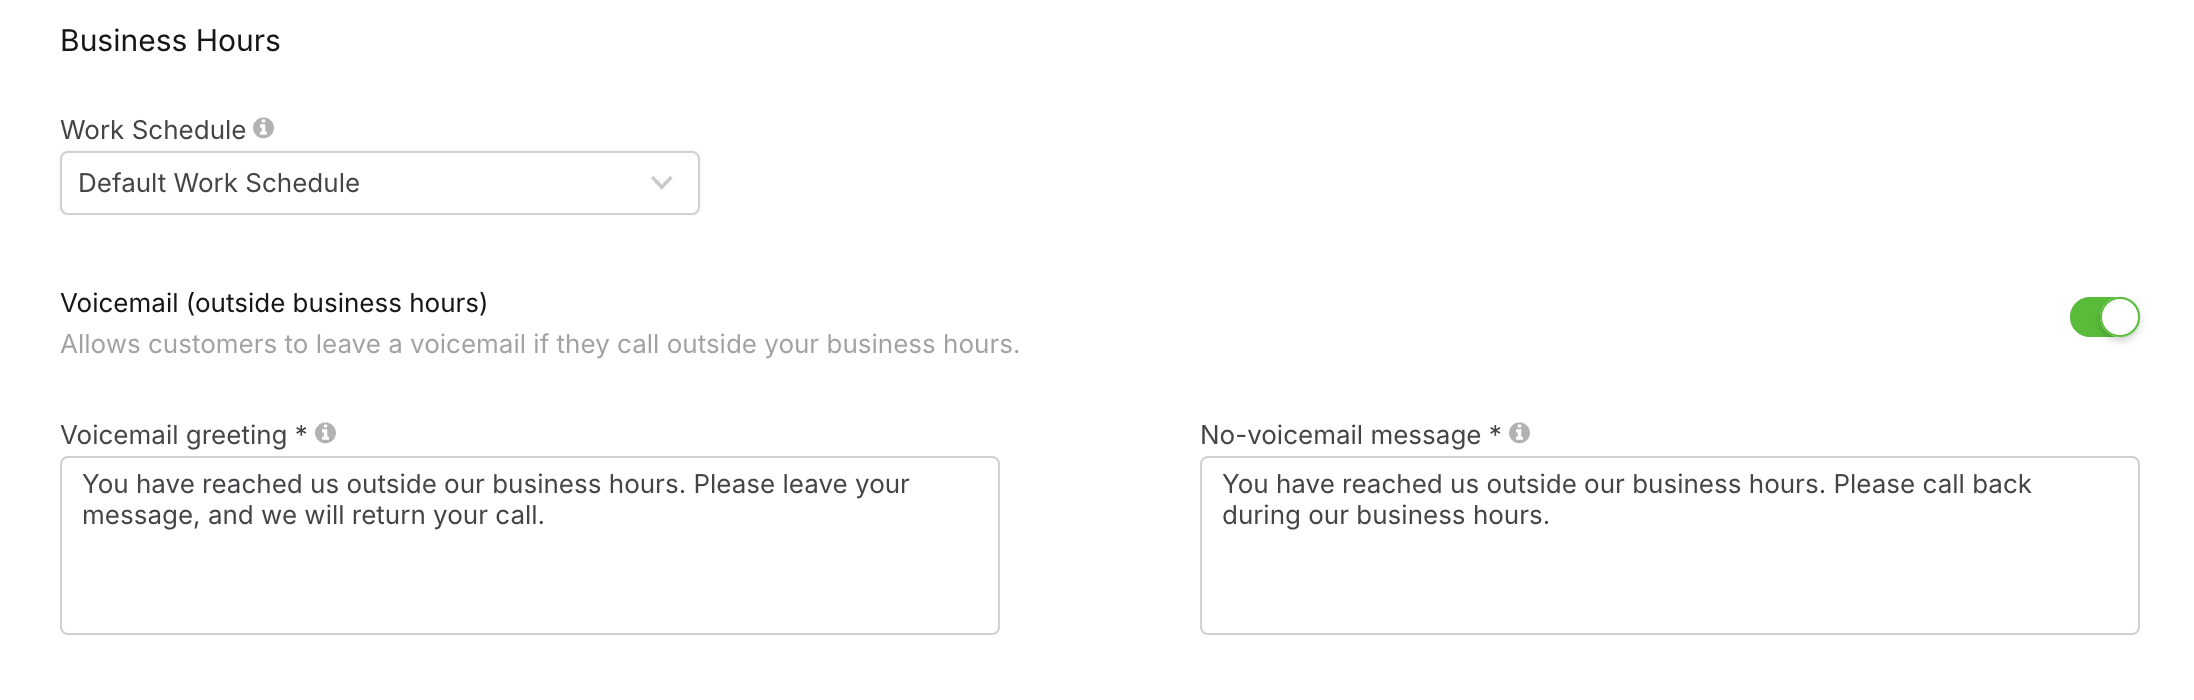Open the Default Work Schedule dropdown
Screen dimensions: 2194x700
[x=380, y=183]
